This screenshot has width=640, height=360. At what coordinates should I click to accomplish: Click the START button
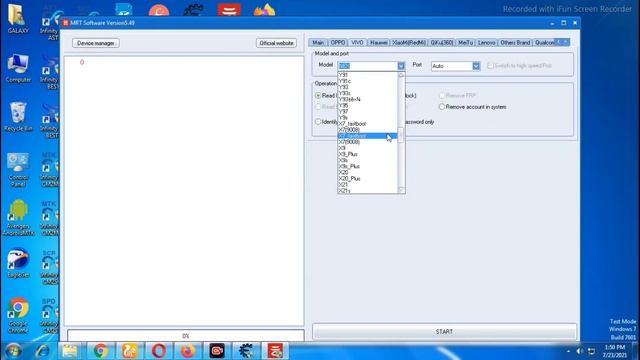(444, 332)
